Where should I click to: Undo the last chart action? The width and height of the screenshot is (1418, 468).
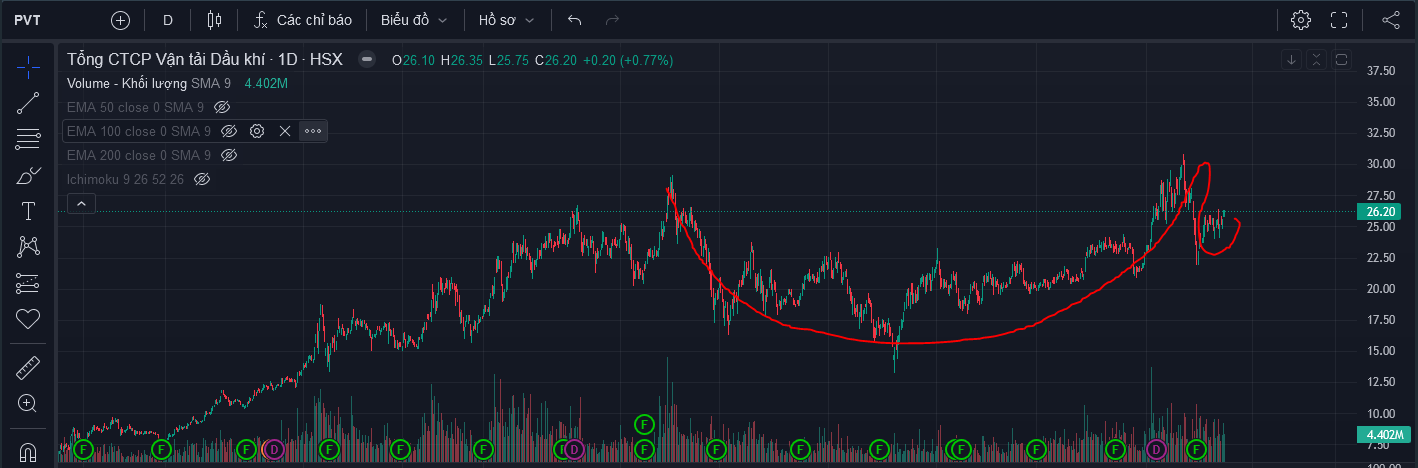pyautogui.click(x=574, y=20)
